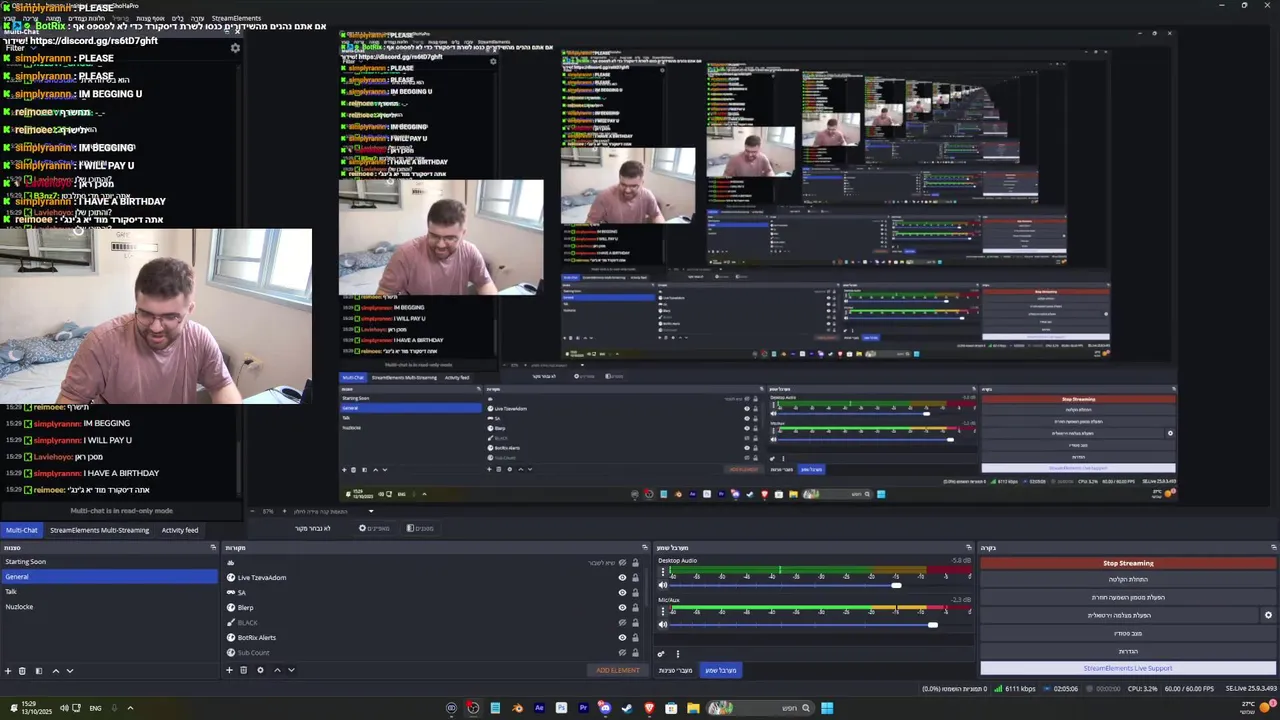Hide the BotRix Alerts source
This screenshot has width=1280, height=720.
point(622,638)
